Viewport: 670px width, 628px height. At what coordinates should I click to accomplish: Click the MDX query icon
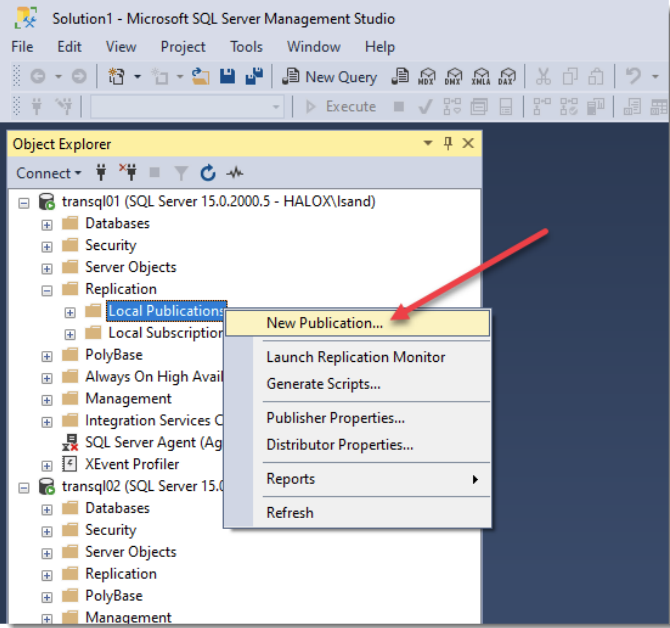(x=426, y=77)
